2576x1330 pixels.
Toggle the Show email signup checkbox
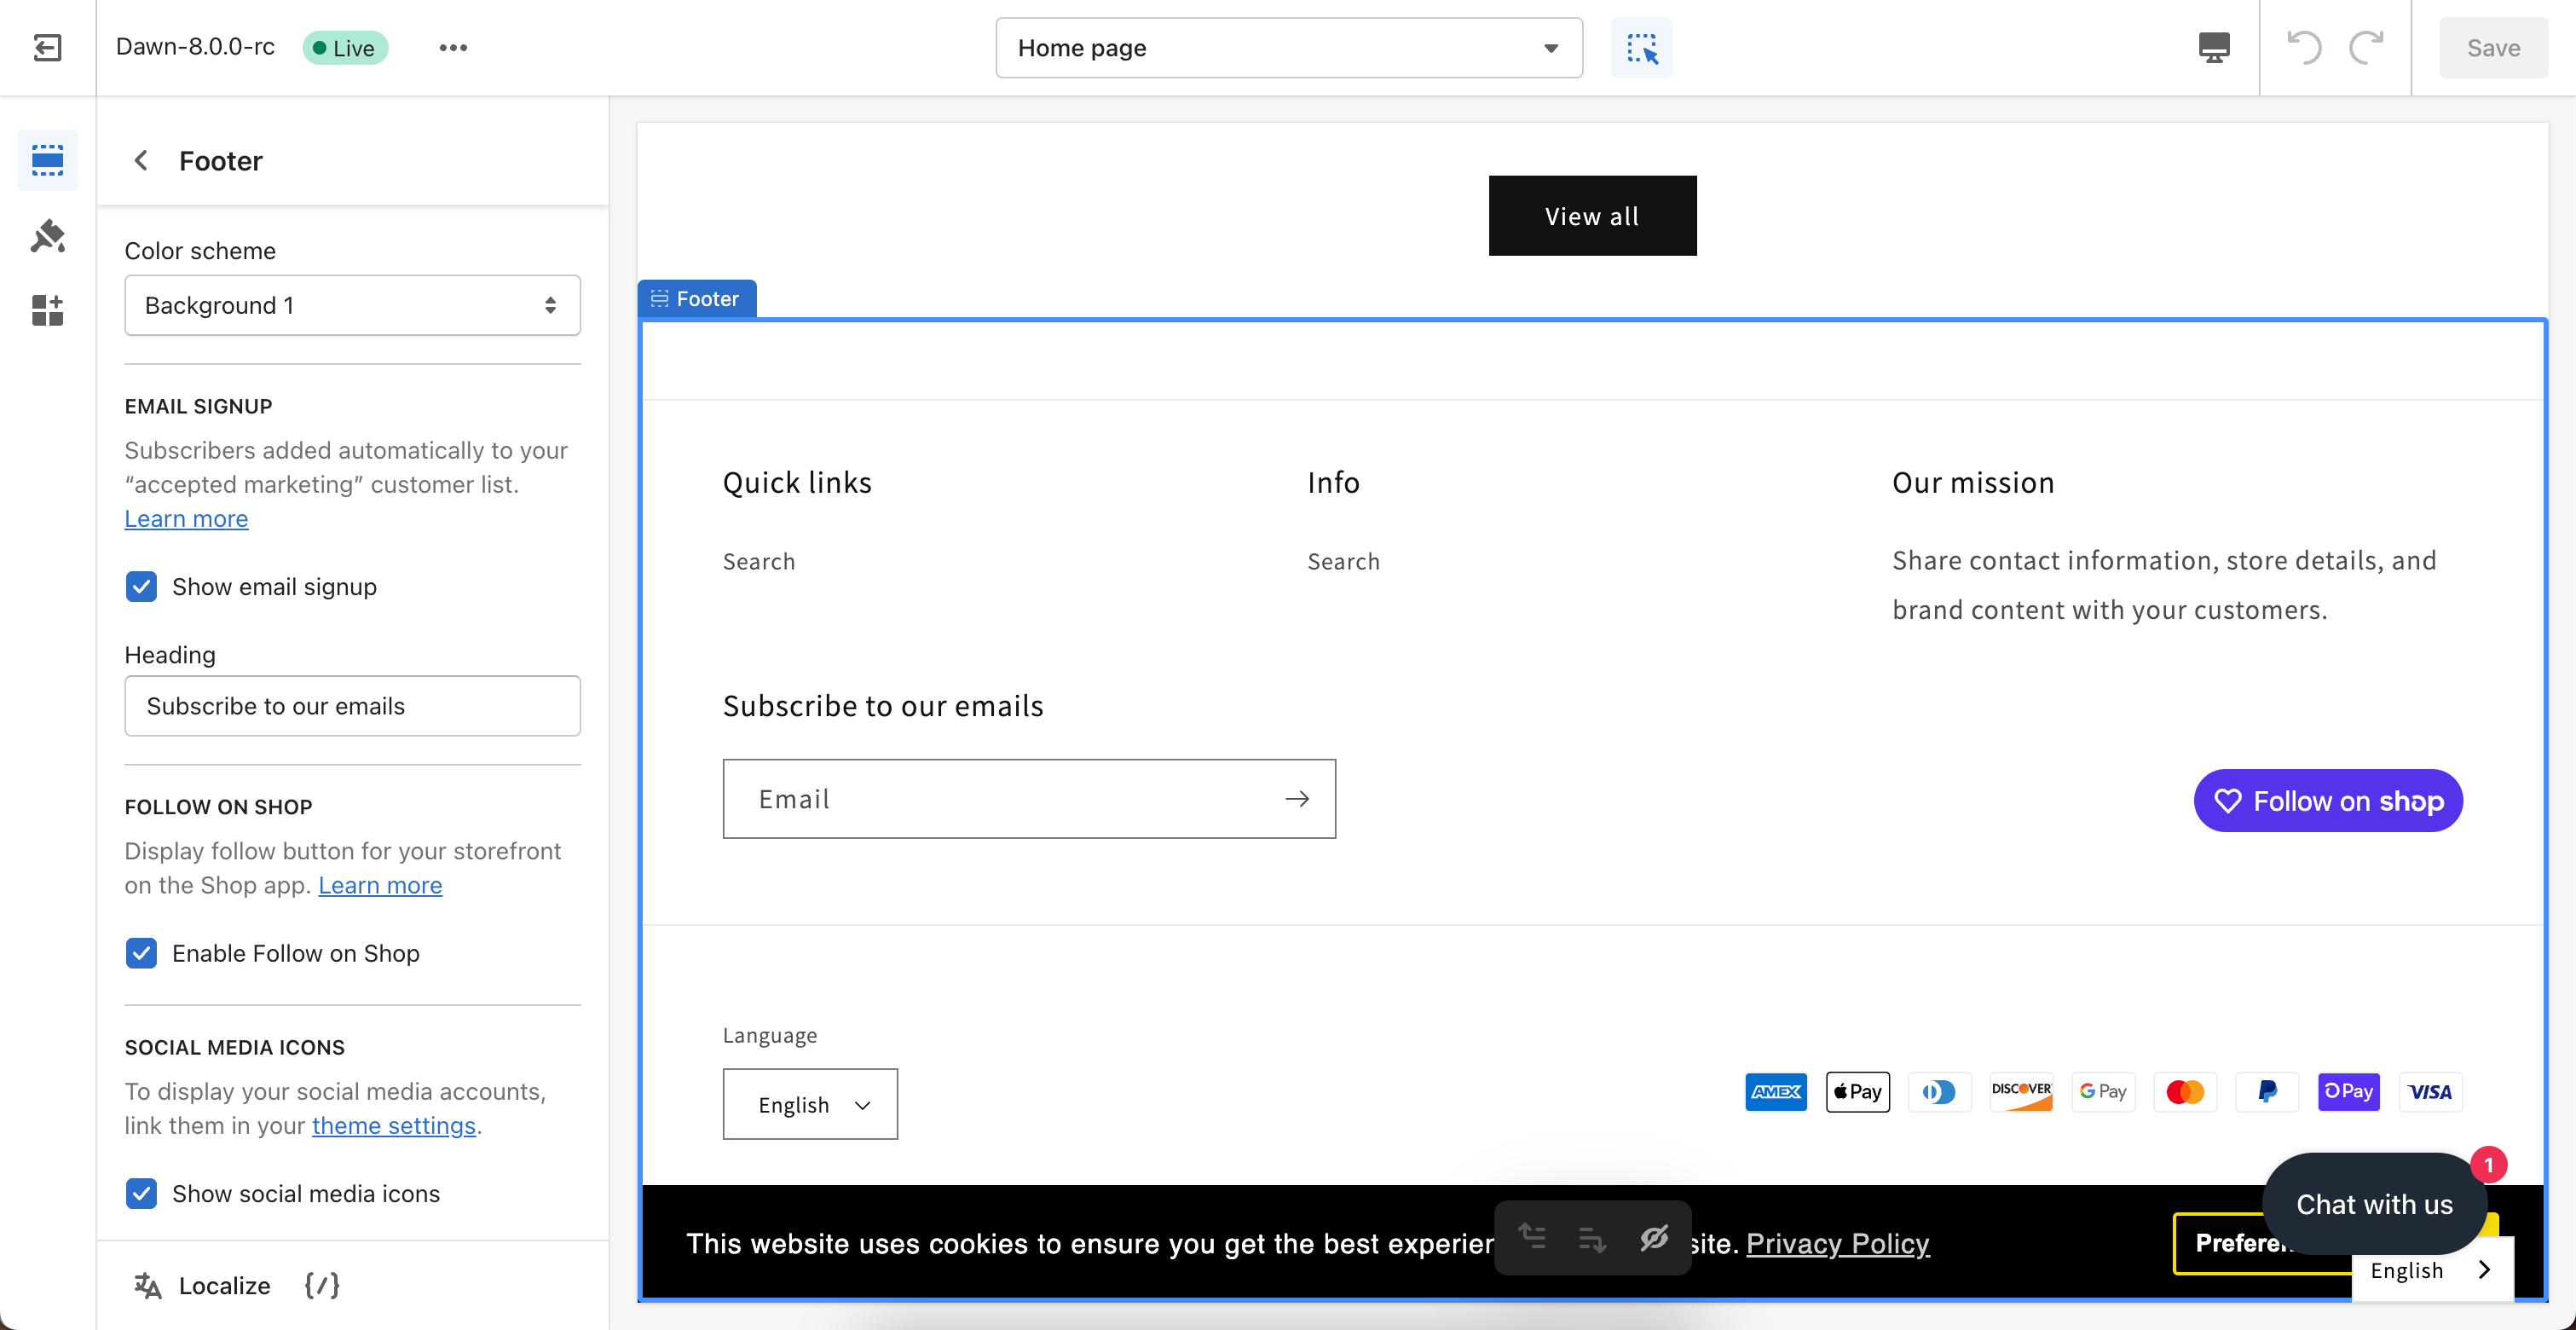[x=141, y=587]
